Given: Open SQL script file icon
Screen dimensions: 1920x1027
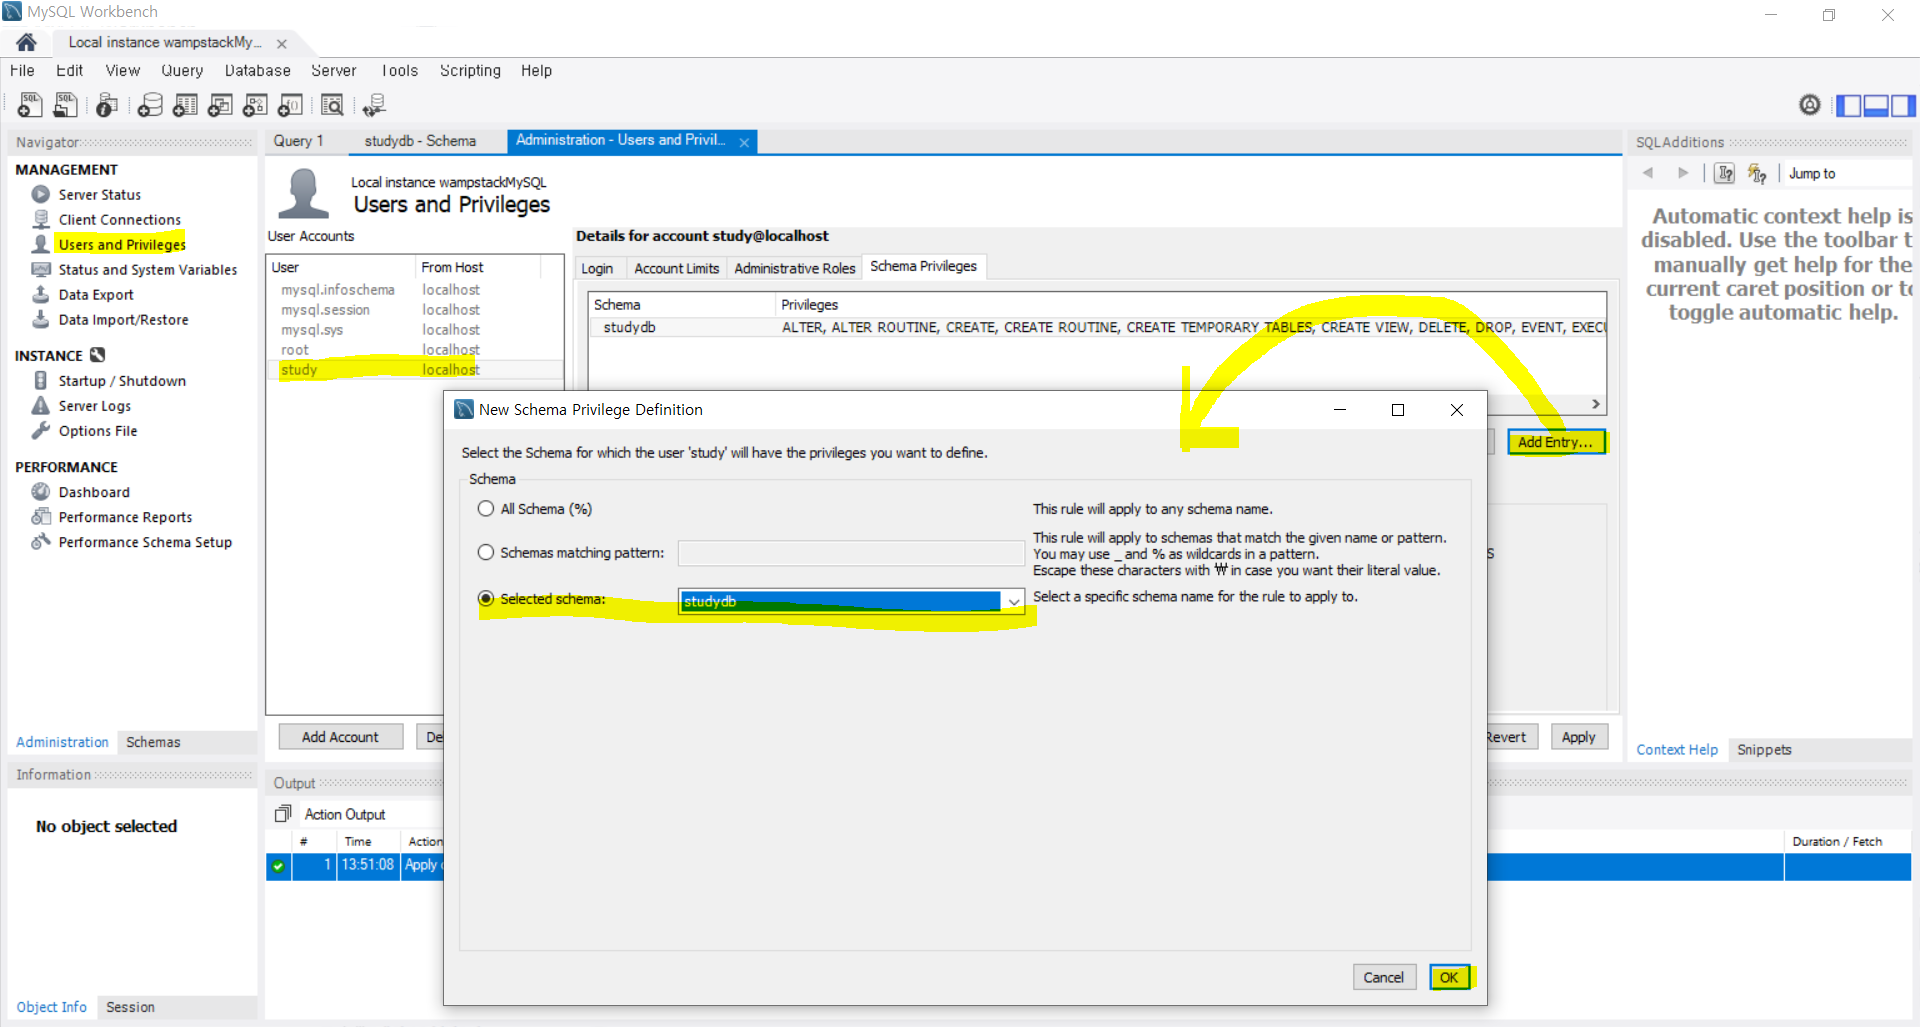Looking at the screenshot, I should 65,105.
